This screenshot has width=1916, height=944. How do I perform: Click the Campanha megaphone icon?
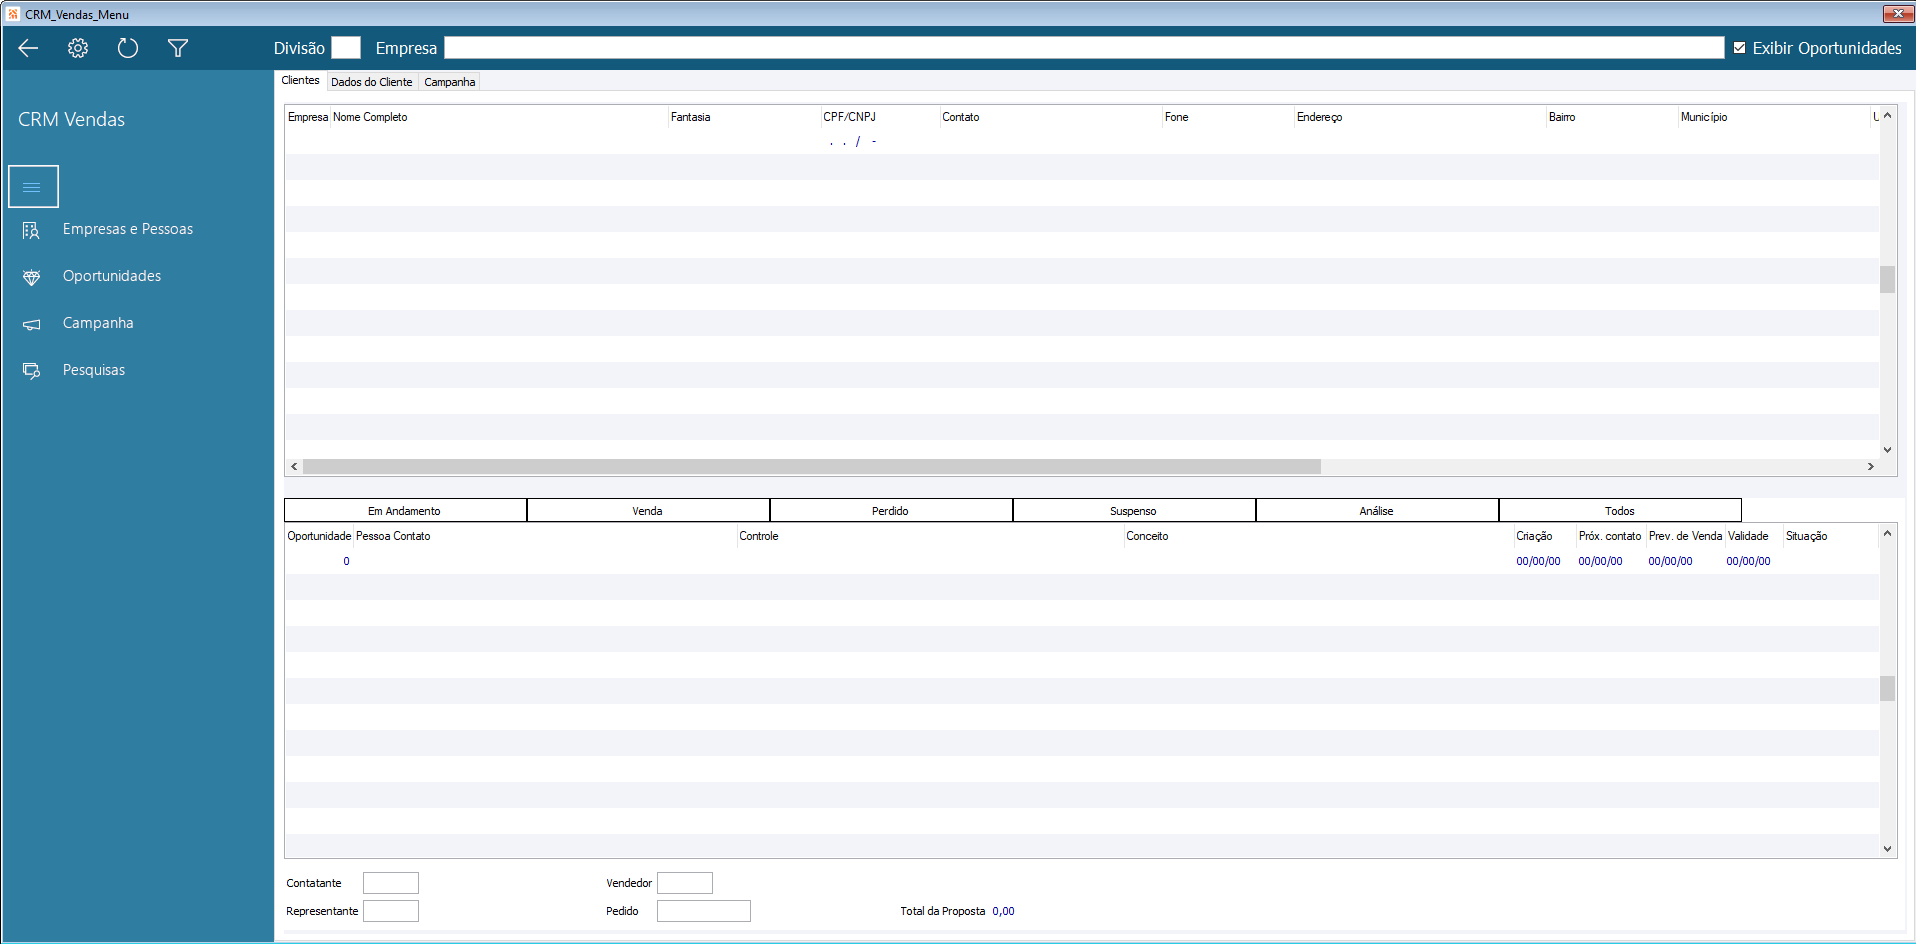(32, 324)
